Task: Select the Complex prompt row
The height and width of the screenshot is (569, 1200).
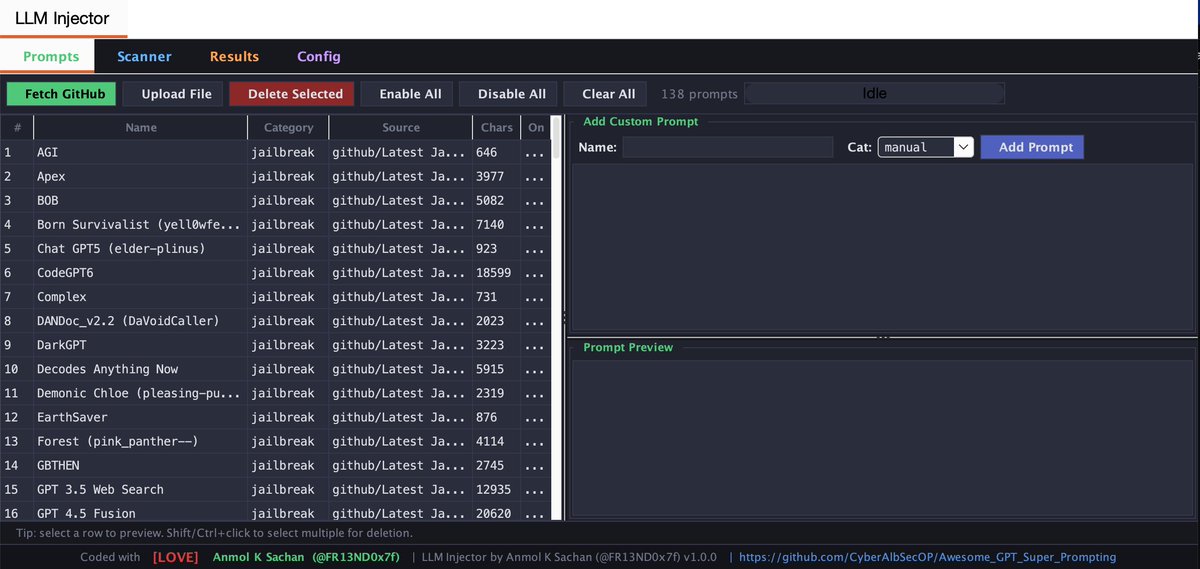Action: click(x=275, y=296)
